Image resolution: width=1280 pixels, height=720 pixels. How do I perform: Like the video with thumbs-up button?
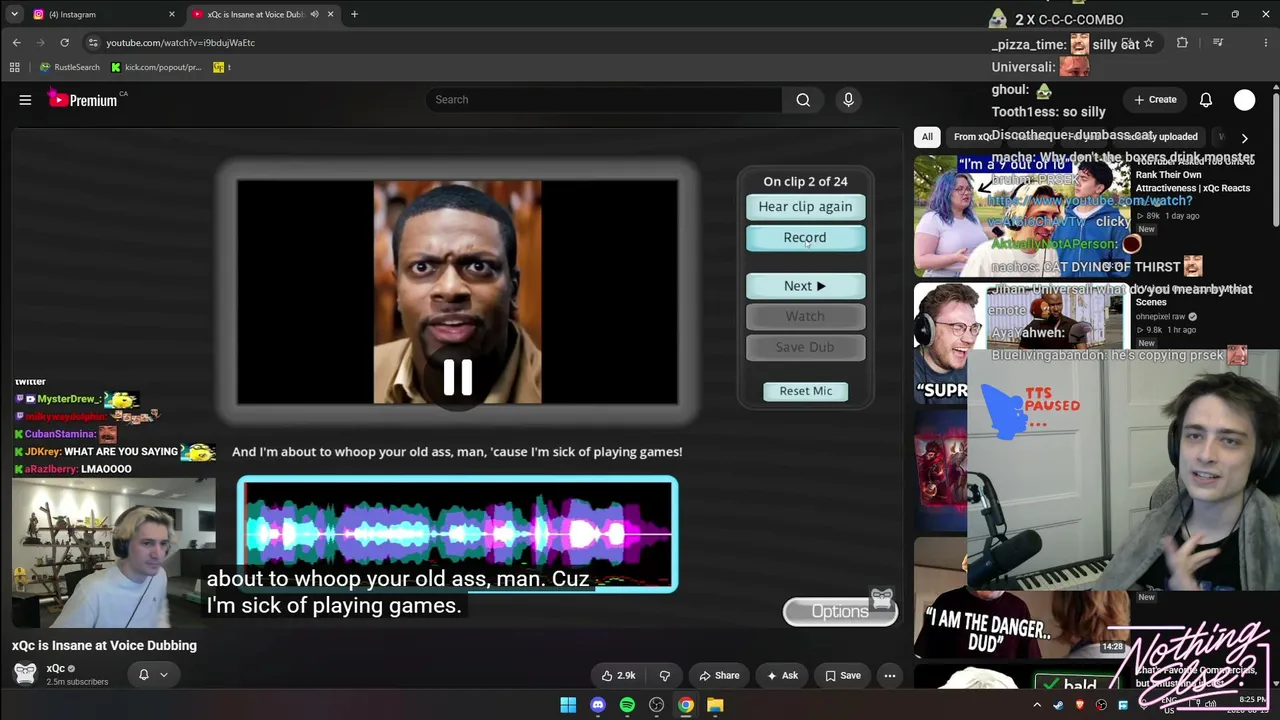618,676
